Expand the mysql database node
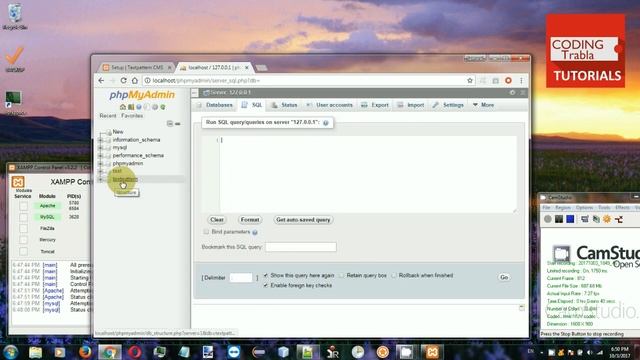640x360 pixels. point(100,148)
